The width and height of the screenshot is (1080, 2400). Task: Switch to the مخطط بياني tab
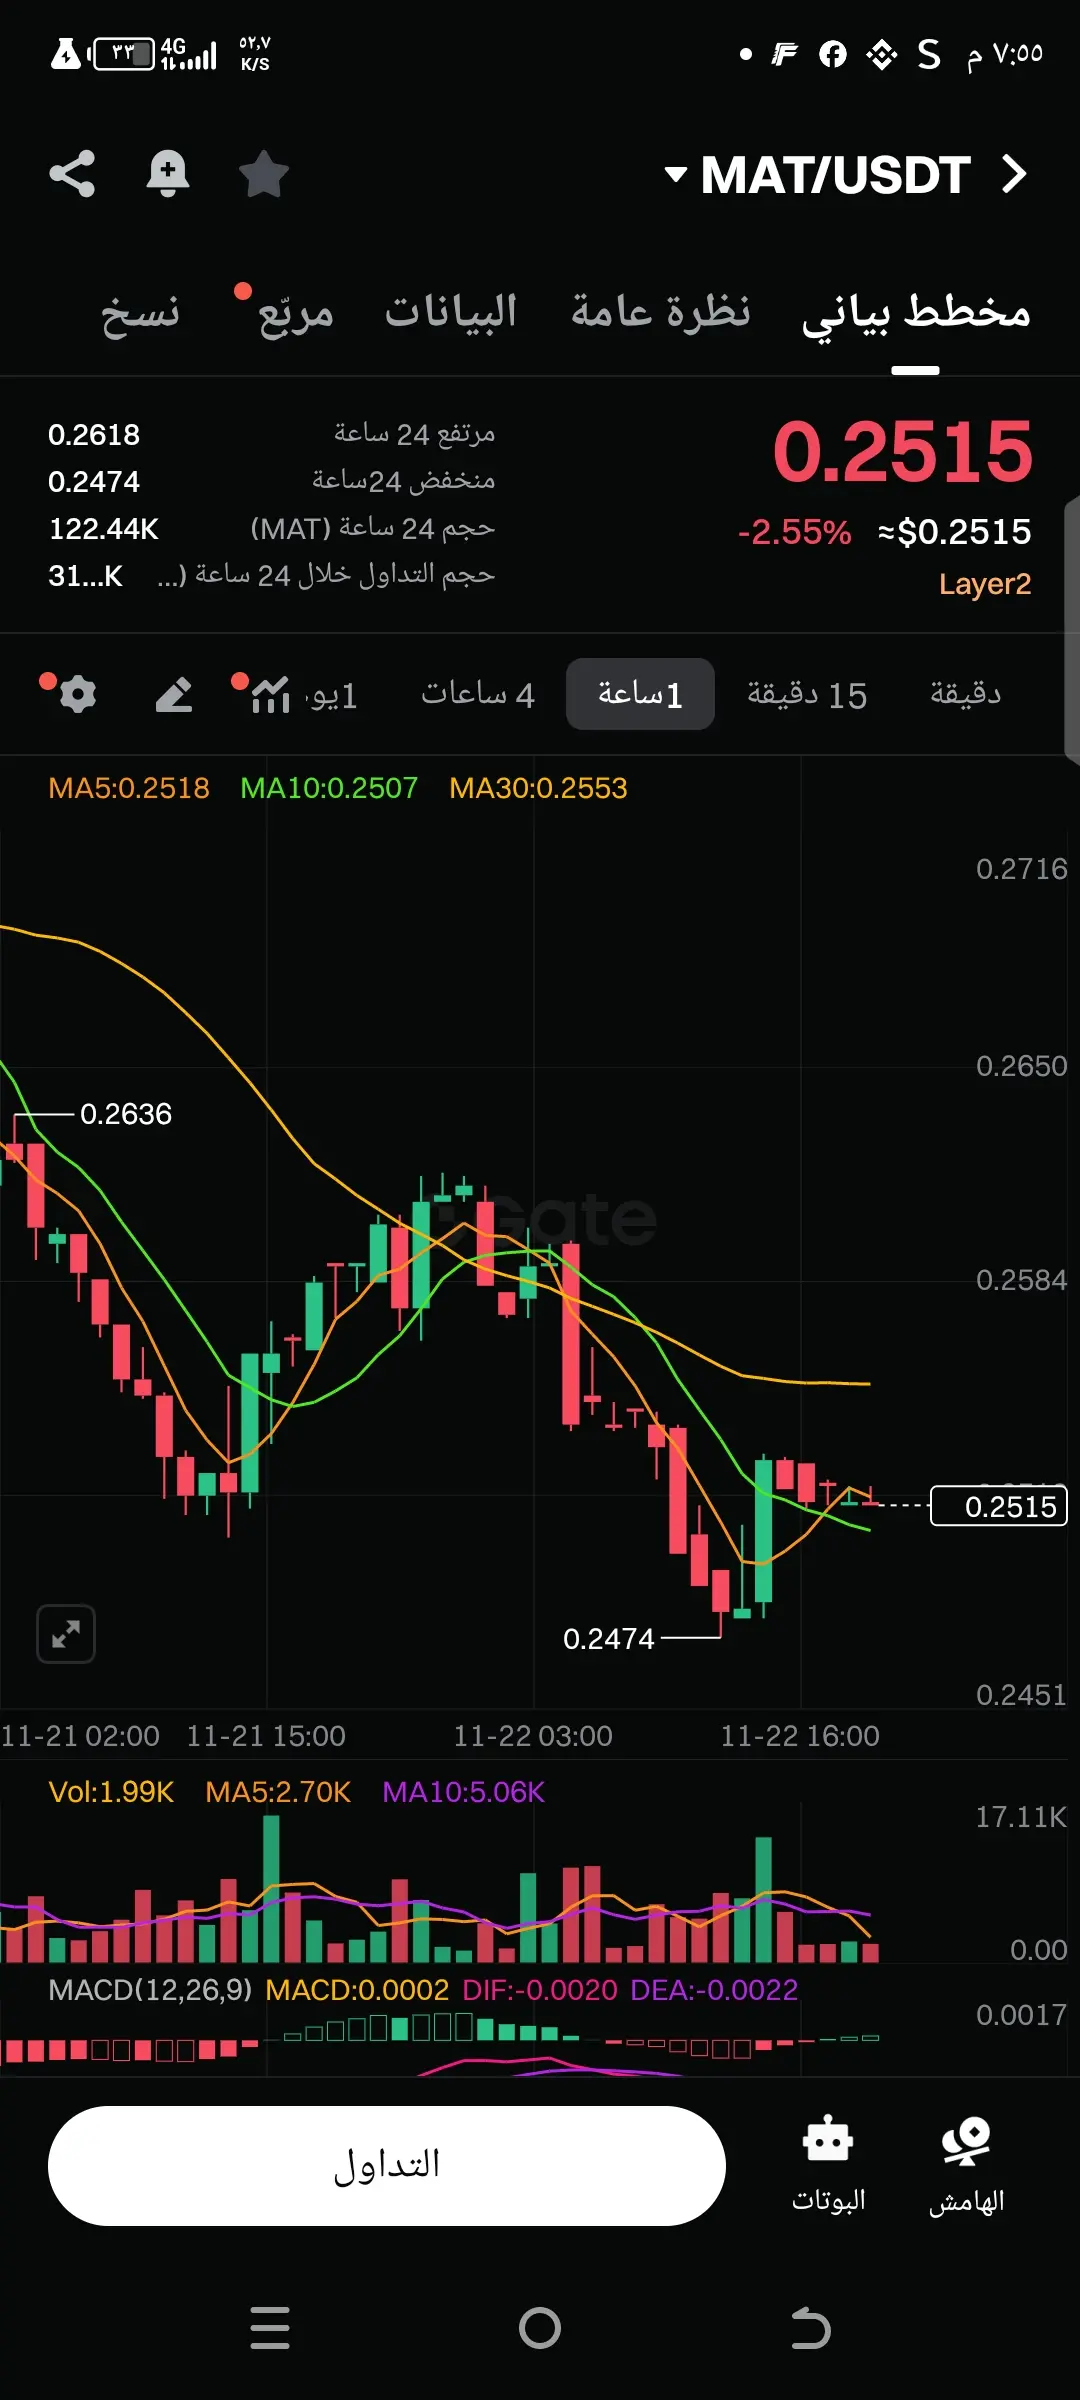pyautogui.click(x=916, y=313)
